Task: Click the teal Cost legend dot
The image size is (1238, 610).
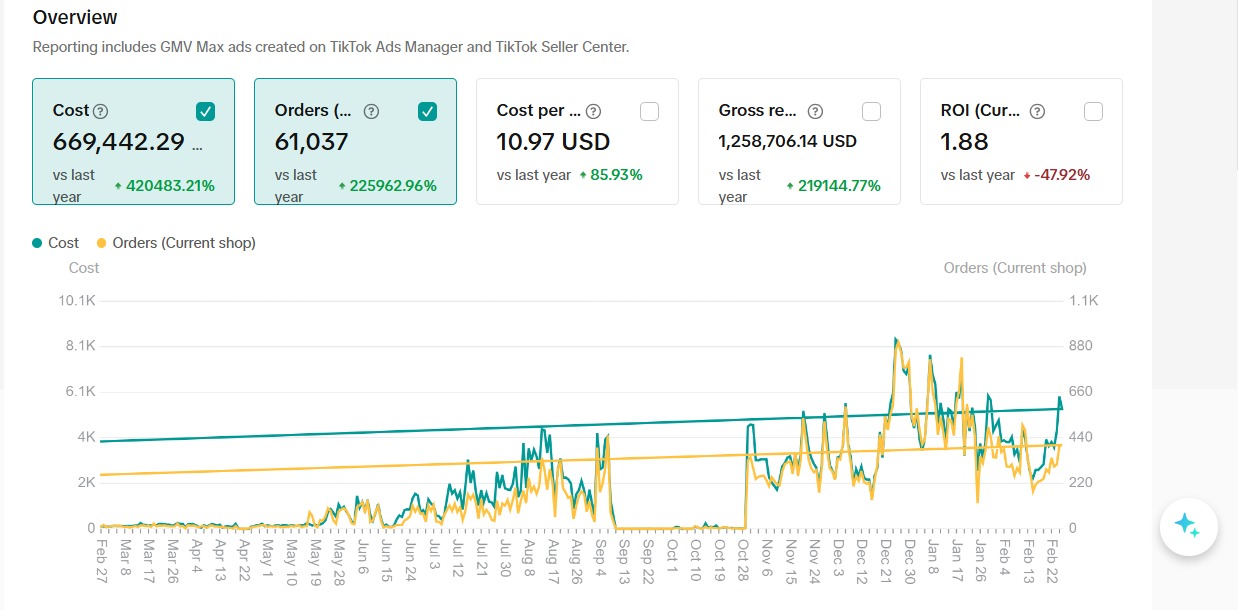Action: point(38,243)
